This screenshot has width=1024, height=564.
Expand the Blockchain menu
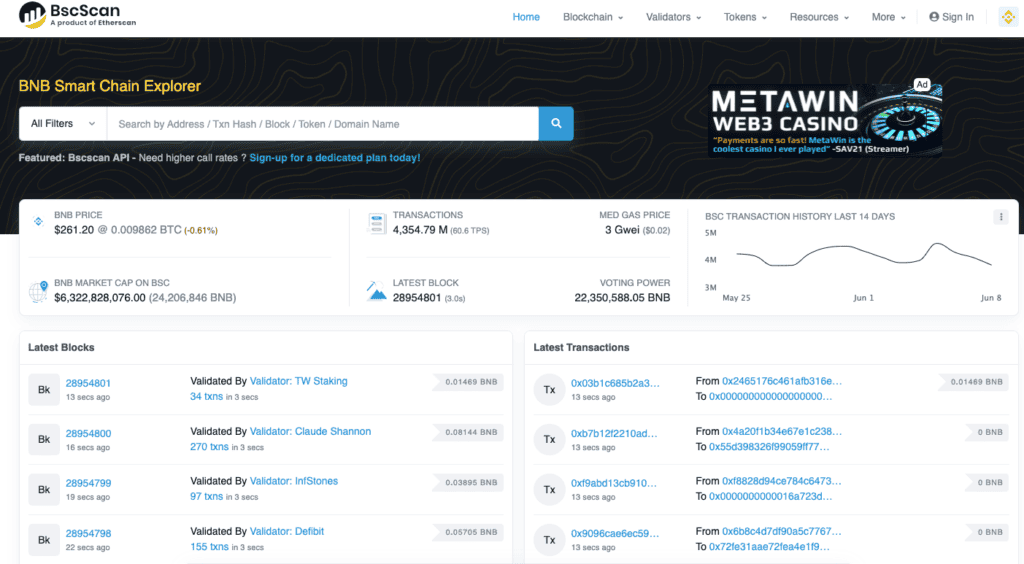[592, 17]
